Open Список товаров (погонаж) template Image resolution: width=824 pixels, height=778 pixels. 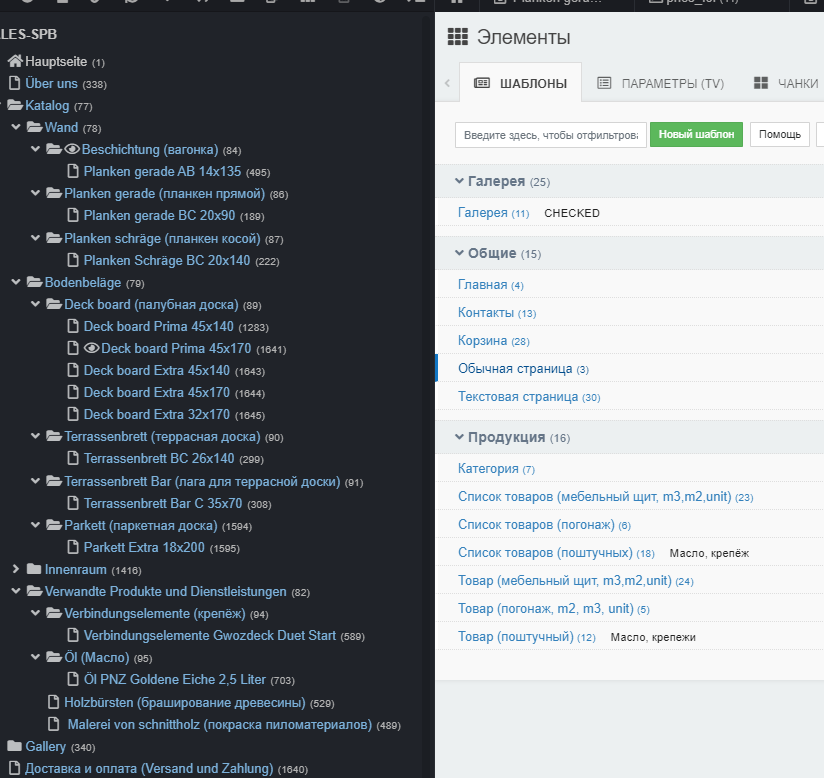(x=544, y=525)
